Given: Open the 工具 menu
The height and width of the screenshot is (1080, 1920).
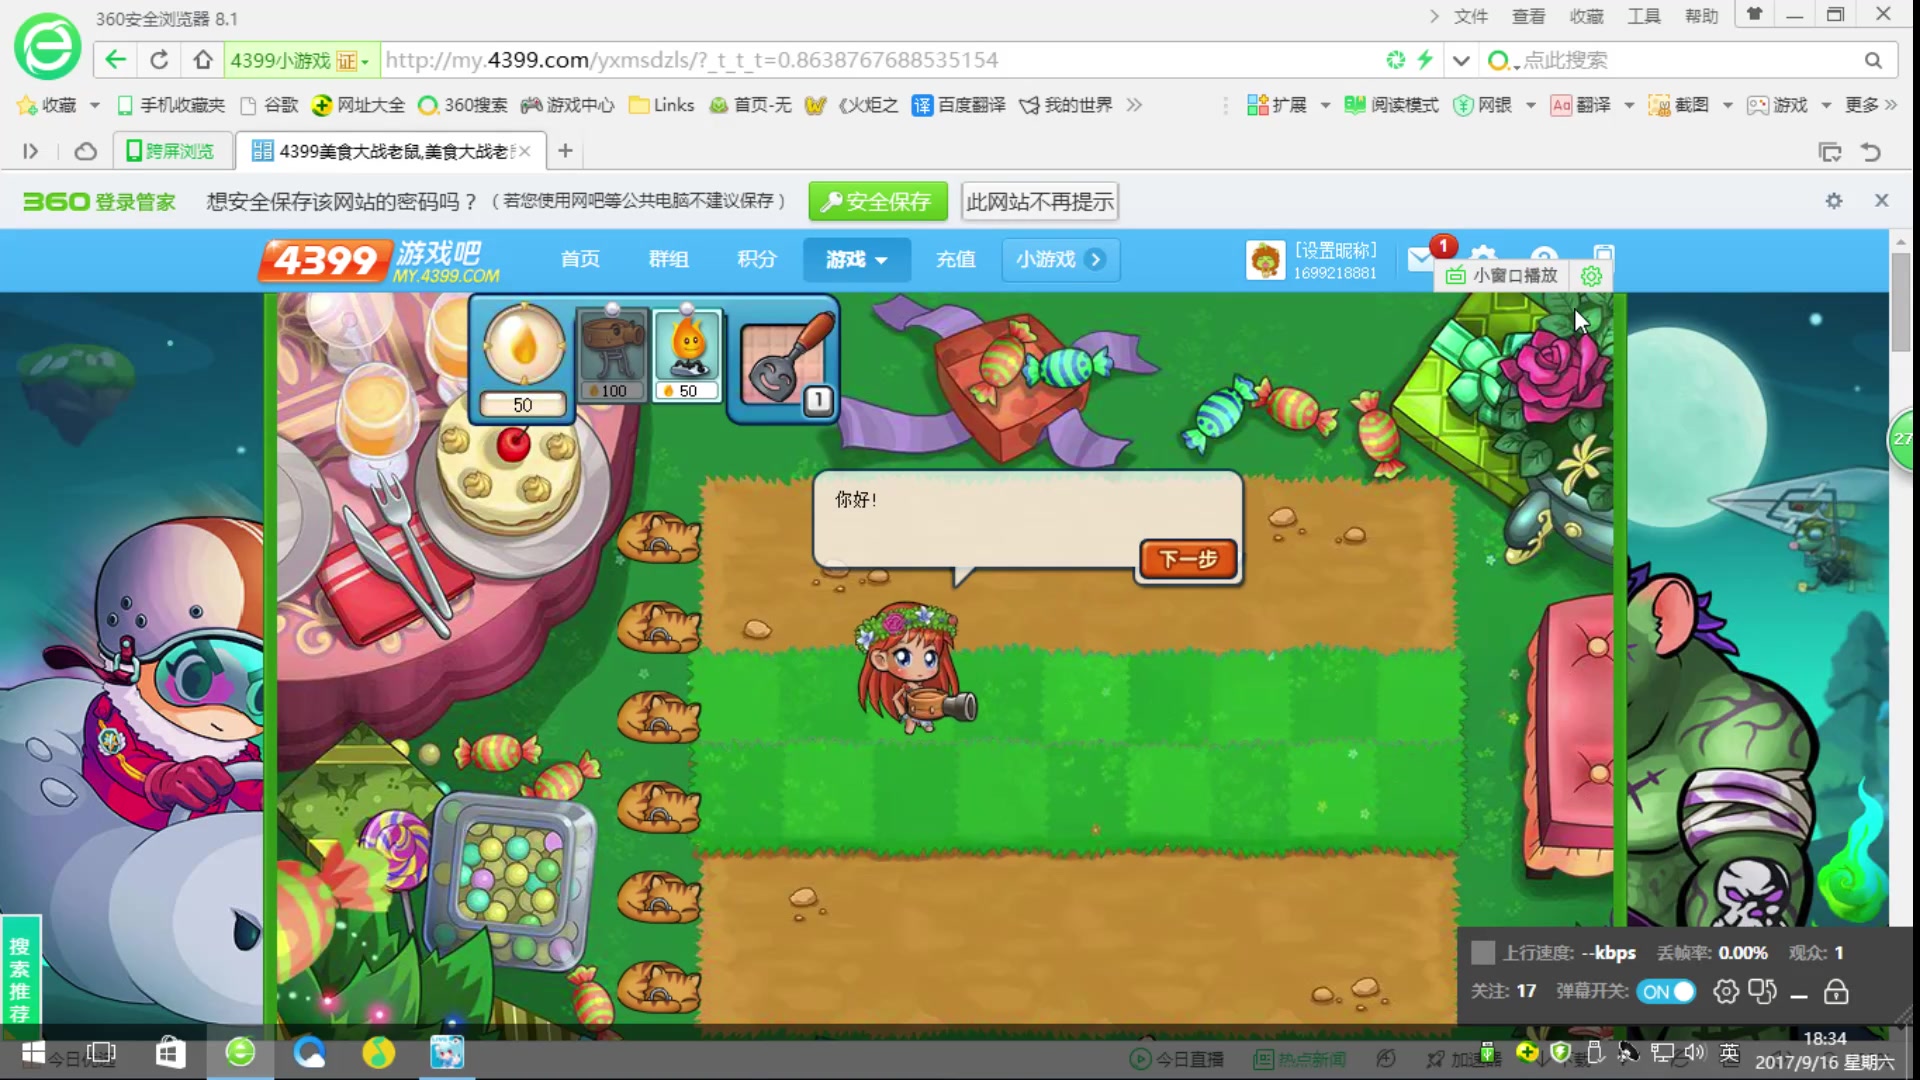Looking at the screenshot, I should click(1643, 16).
